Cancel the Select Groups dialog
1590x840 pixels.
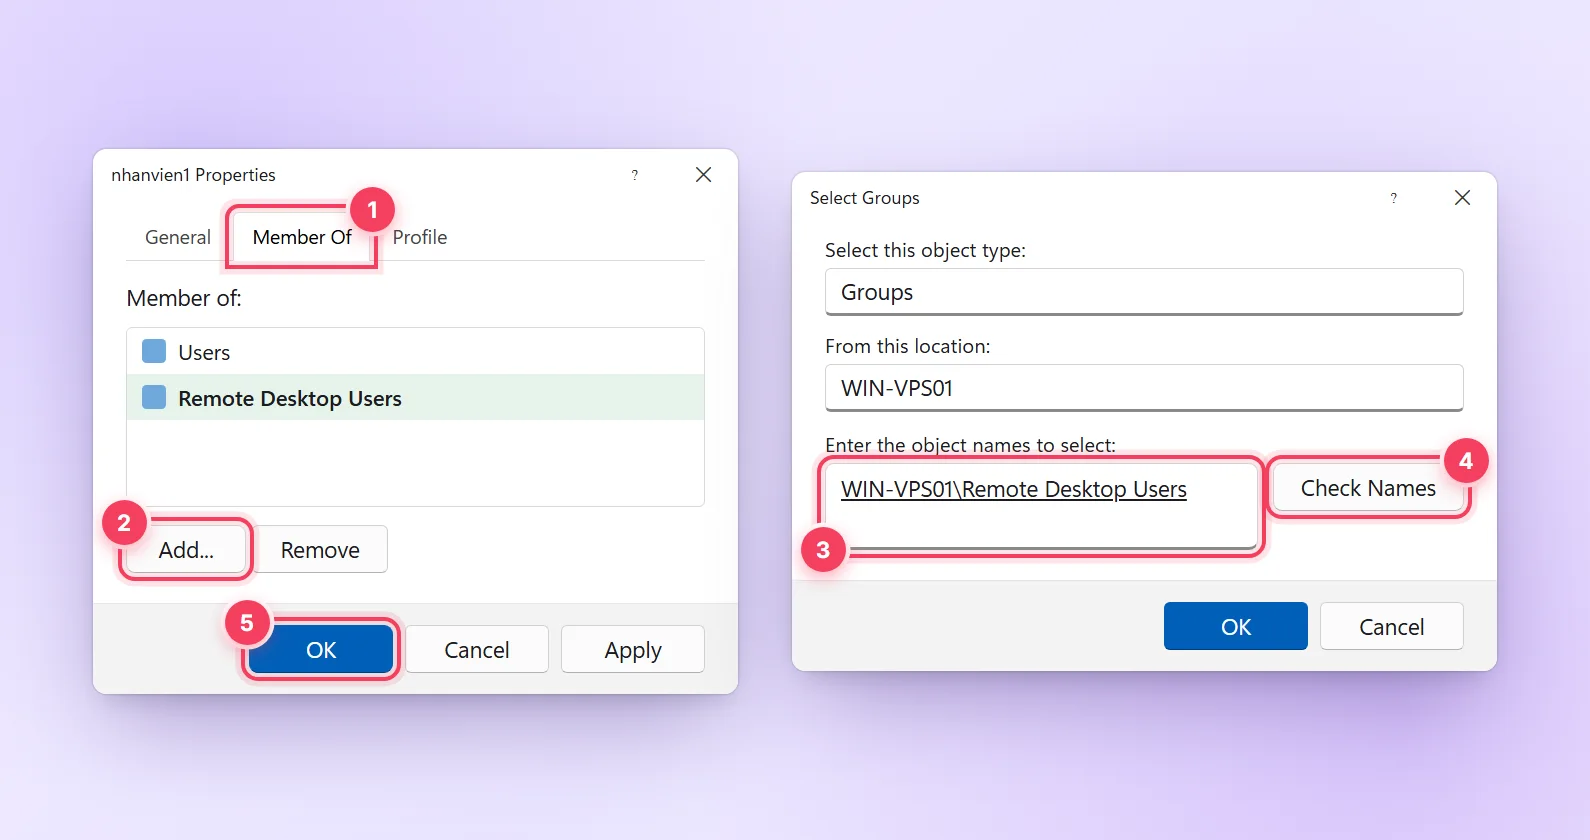click(1392, 626)
